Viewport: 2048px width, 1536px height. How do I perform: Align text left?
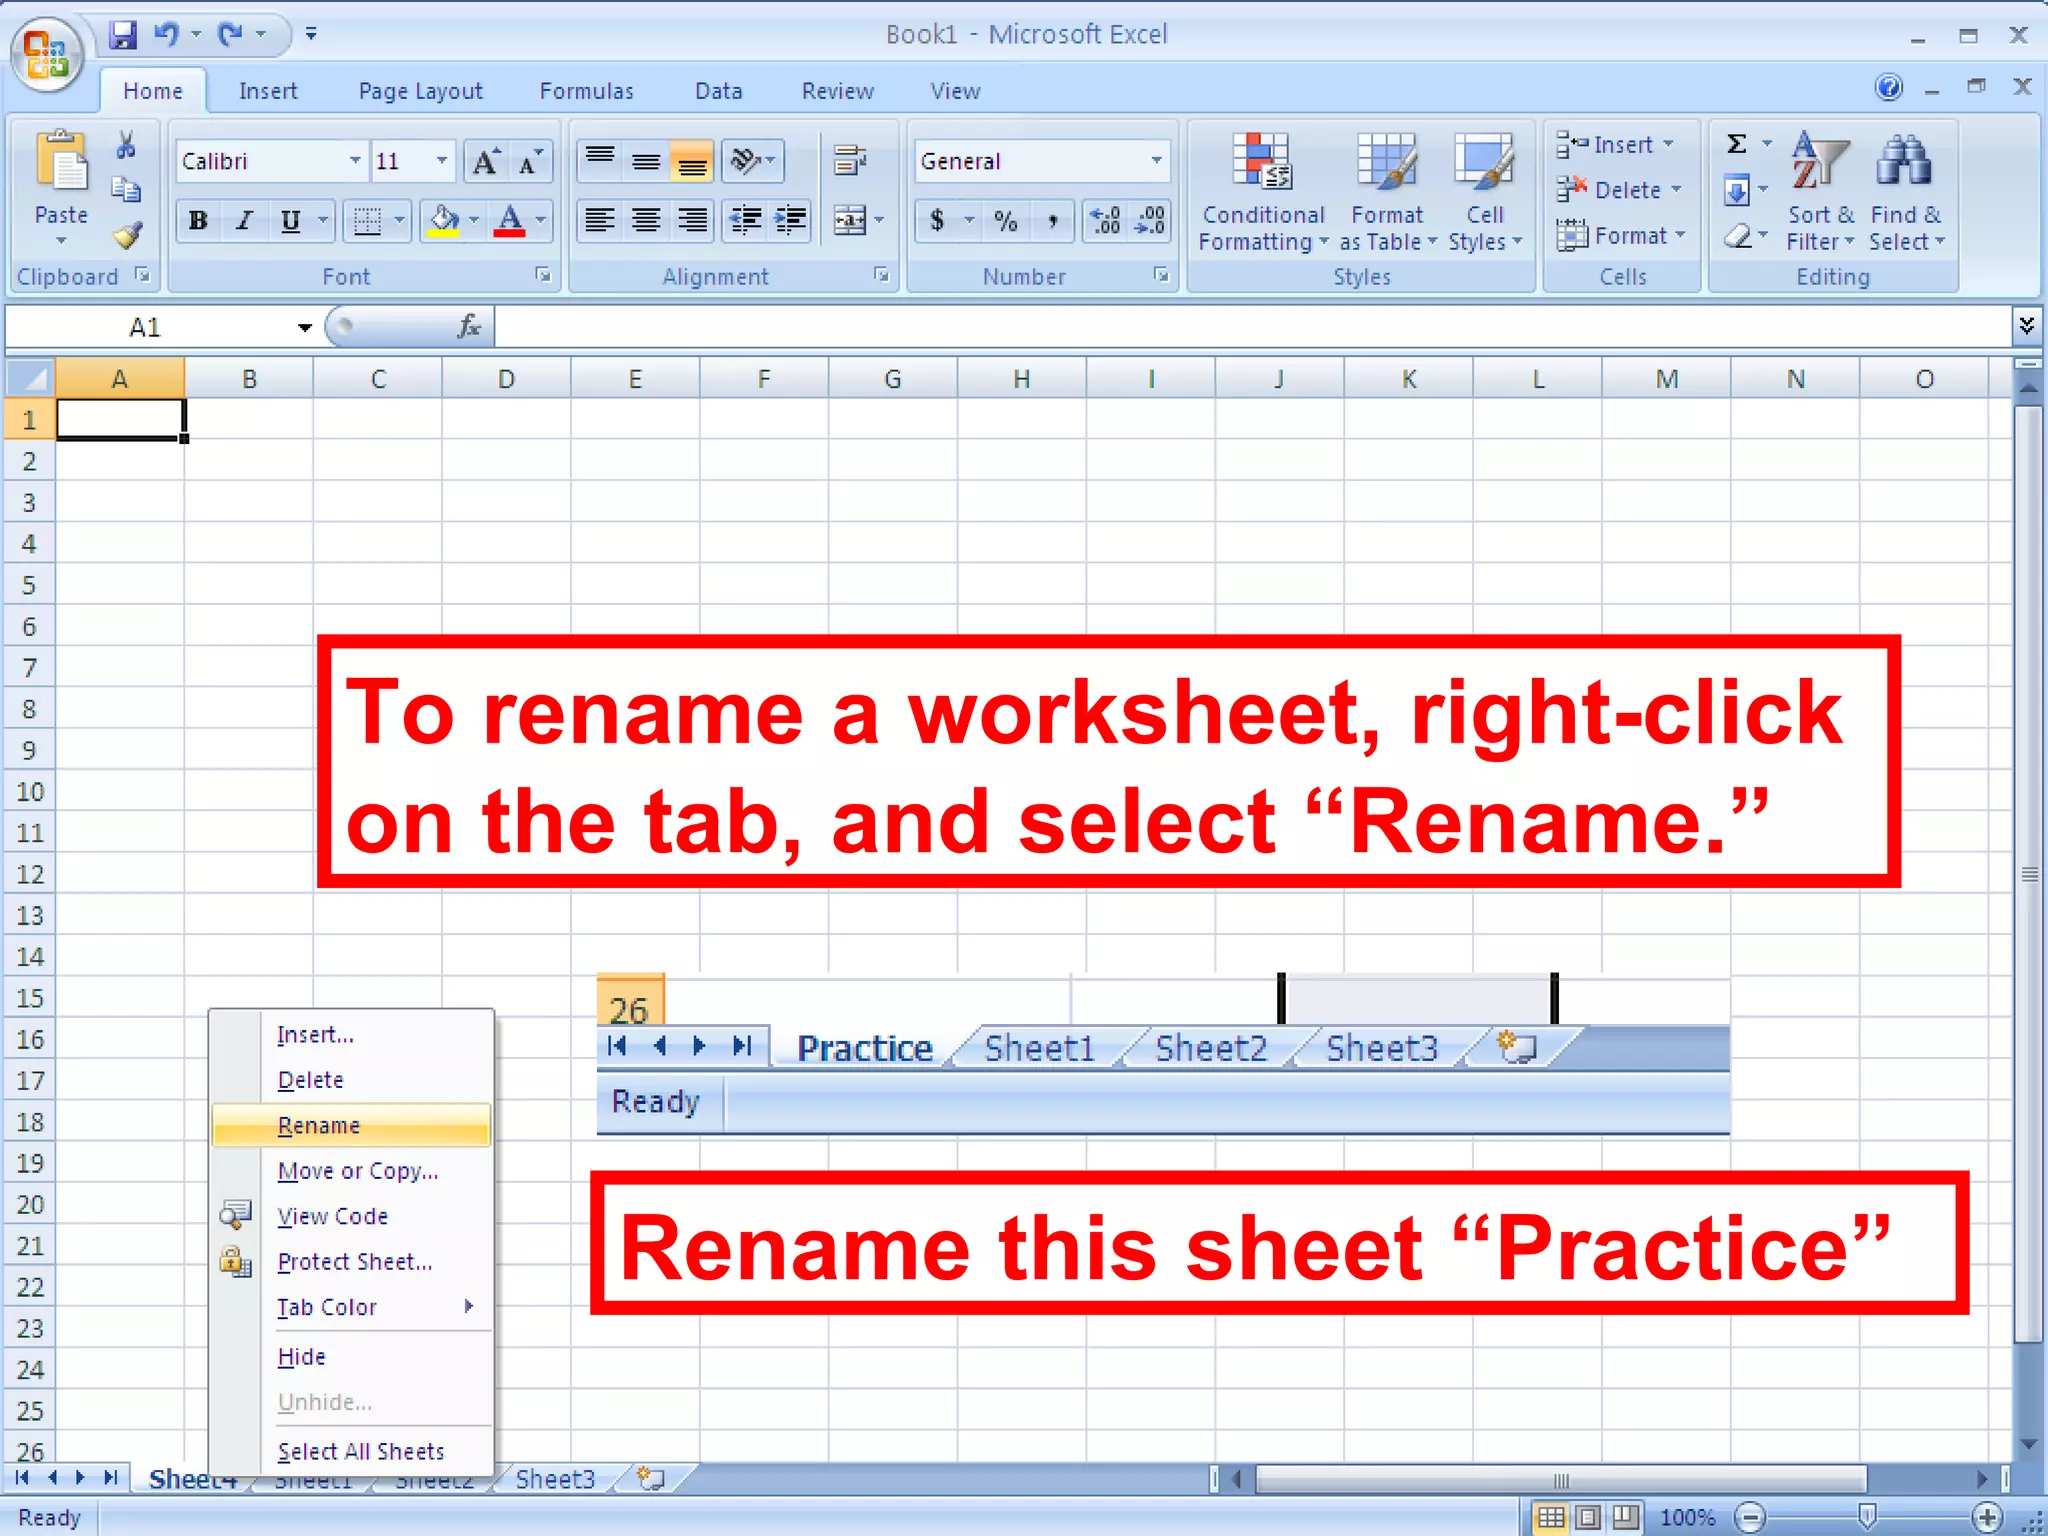(x=600, y=221)
